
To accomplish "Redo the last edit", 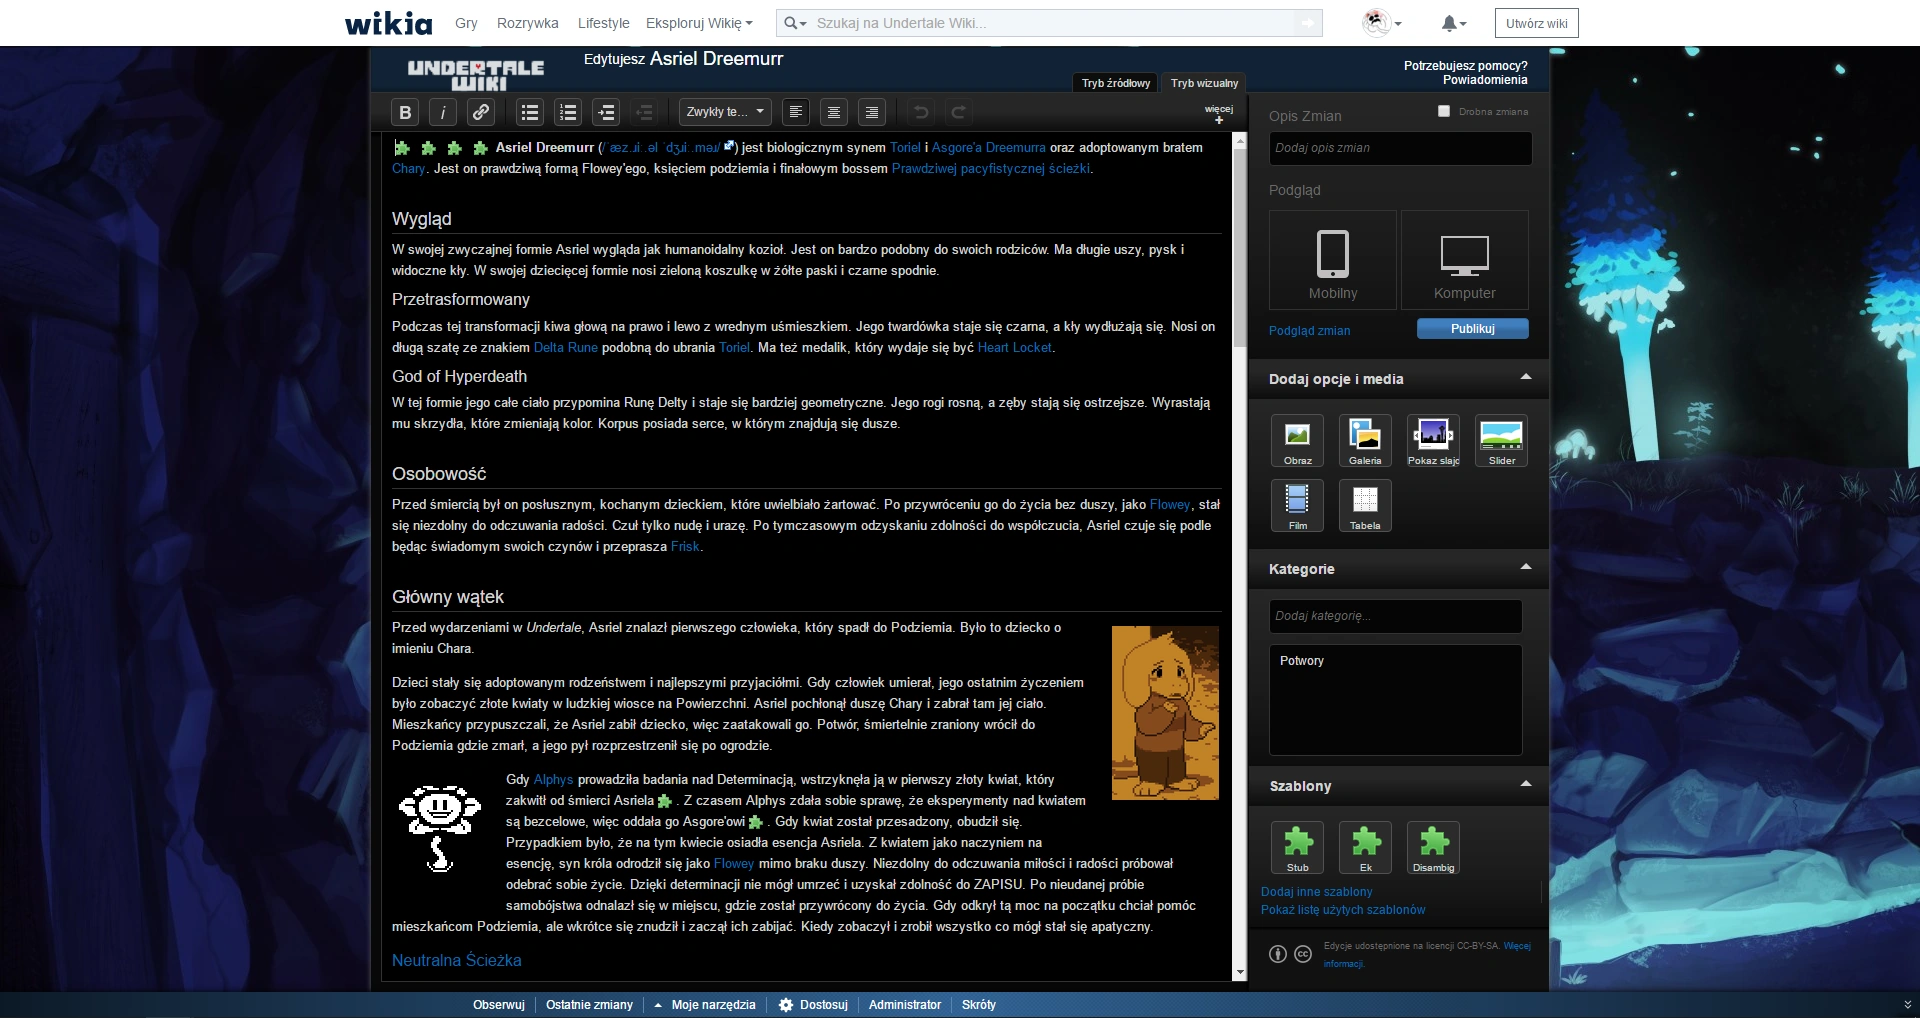I will 959,113.
